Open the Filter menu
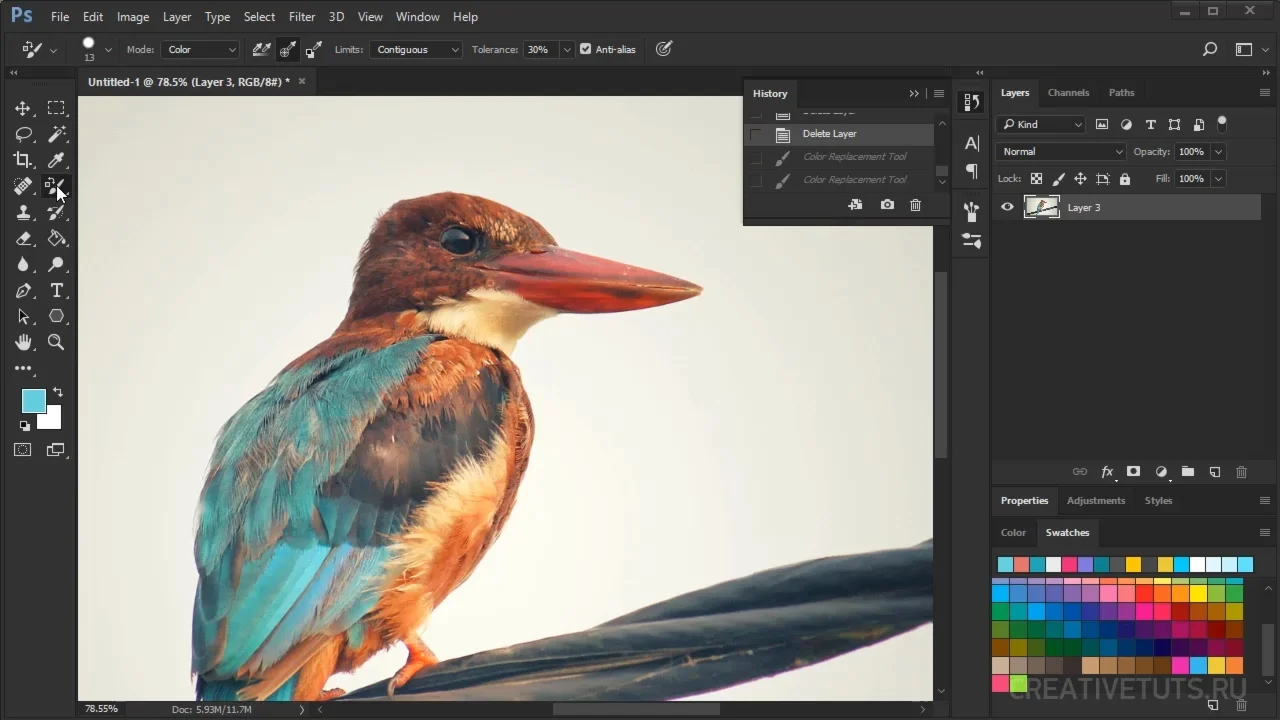The height and width of the screenshot is (720, 1280). (x=301, y=17)
